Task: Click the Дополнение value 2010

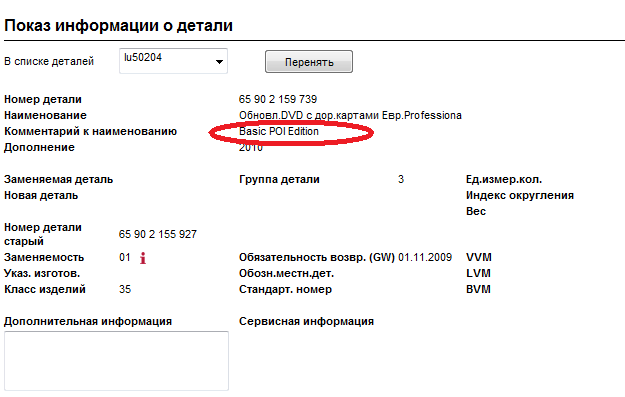Action: tap(251, 147)
